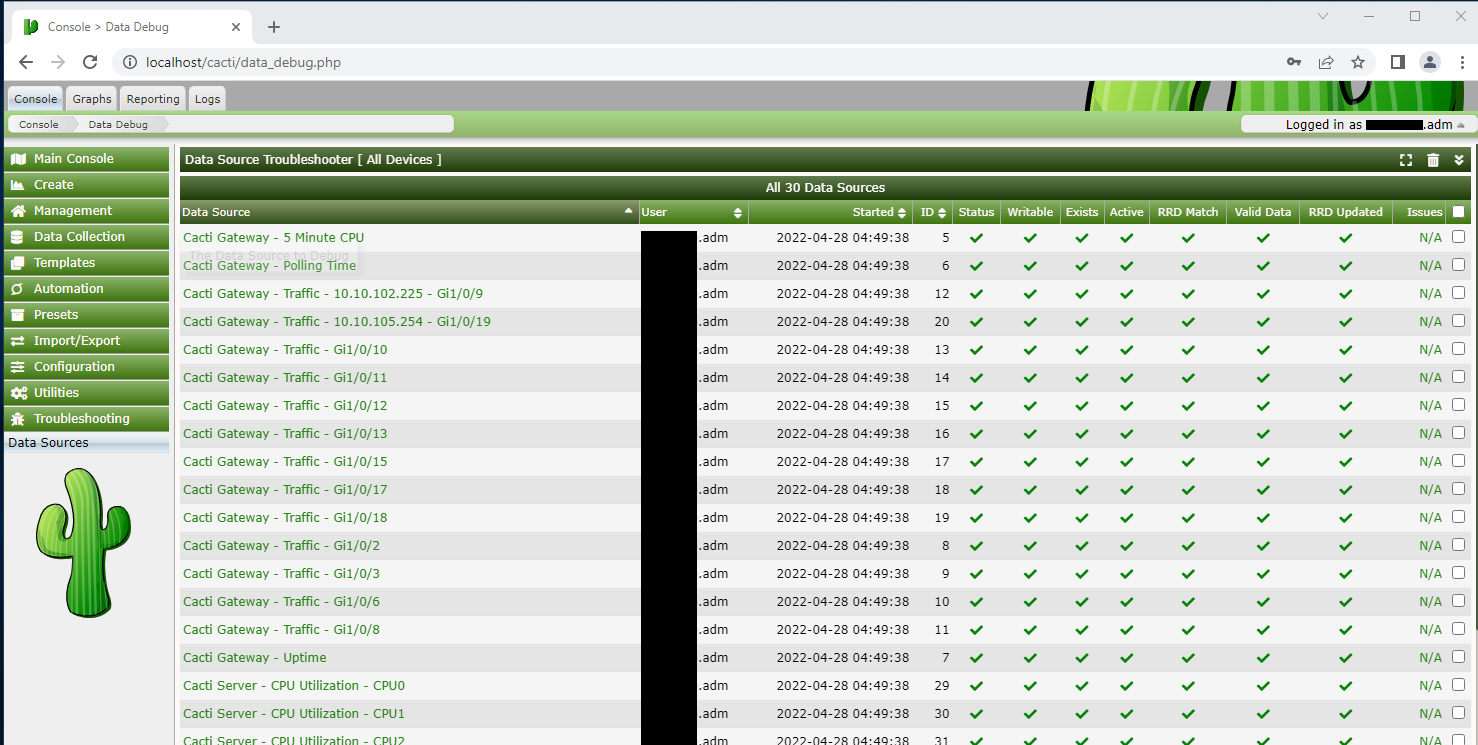1478x745 pixels.
Task: Click the browser address bar
Action: [x=700, y=62]
